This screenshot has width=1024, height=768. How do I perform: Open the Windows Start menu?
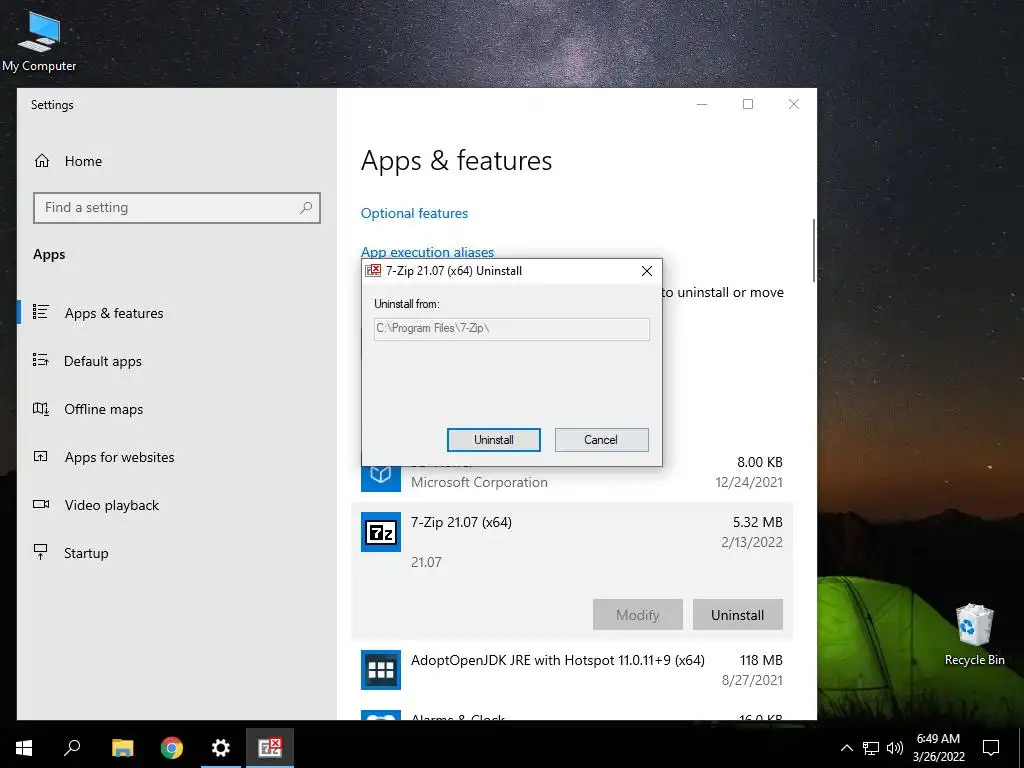[24, 748]
